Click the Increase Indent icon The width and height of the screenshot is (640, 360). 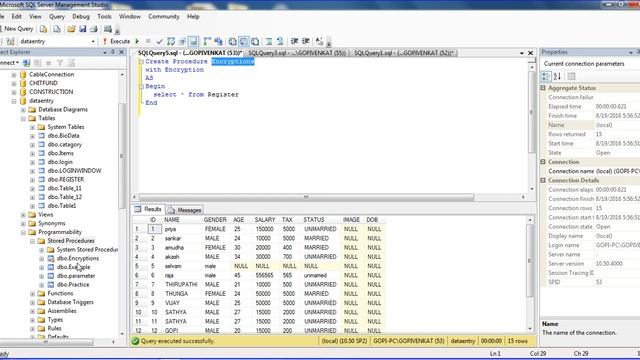coord(305,41)
